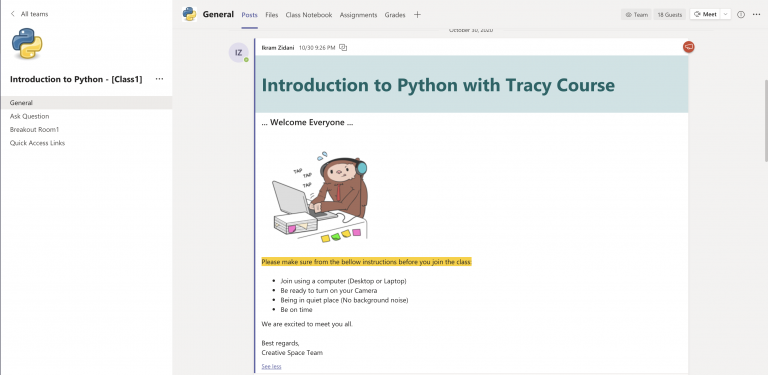Click the monkey typing illustration

(x=320, y=196)
